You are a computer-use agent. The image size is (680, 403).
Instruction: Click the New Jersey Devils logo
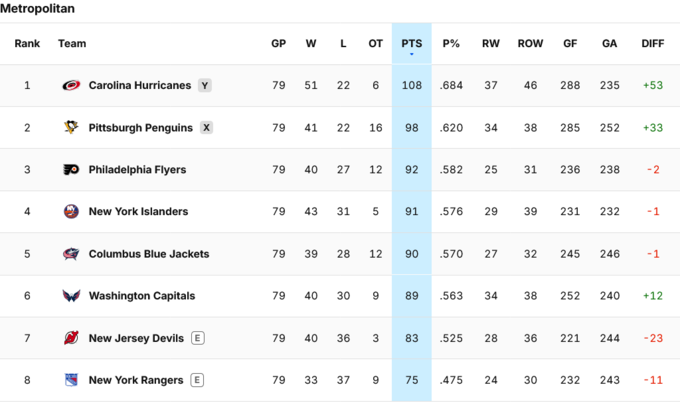point(71,338)
